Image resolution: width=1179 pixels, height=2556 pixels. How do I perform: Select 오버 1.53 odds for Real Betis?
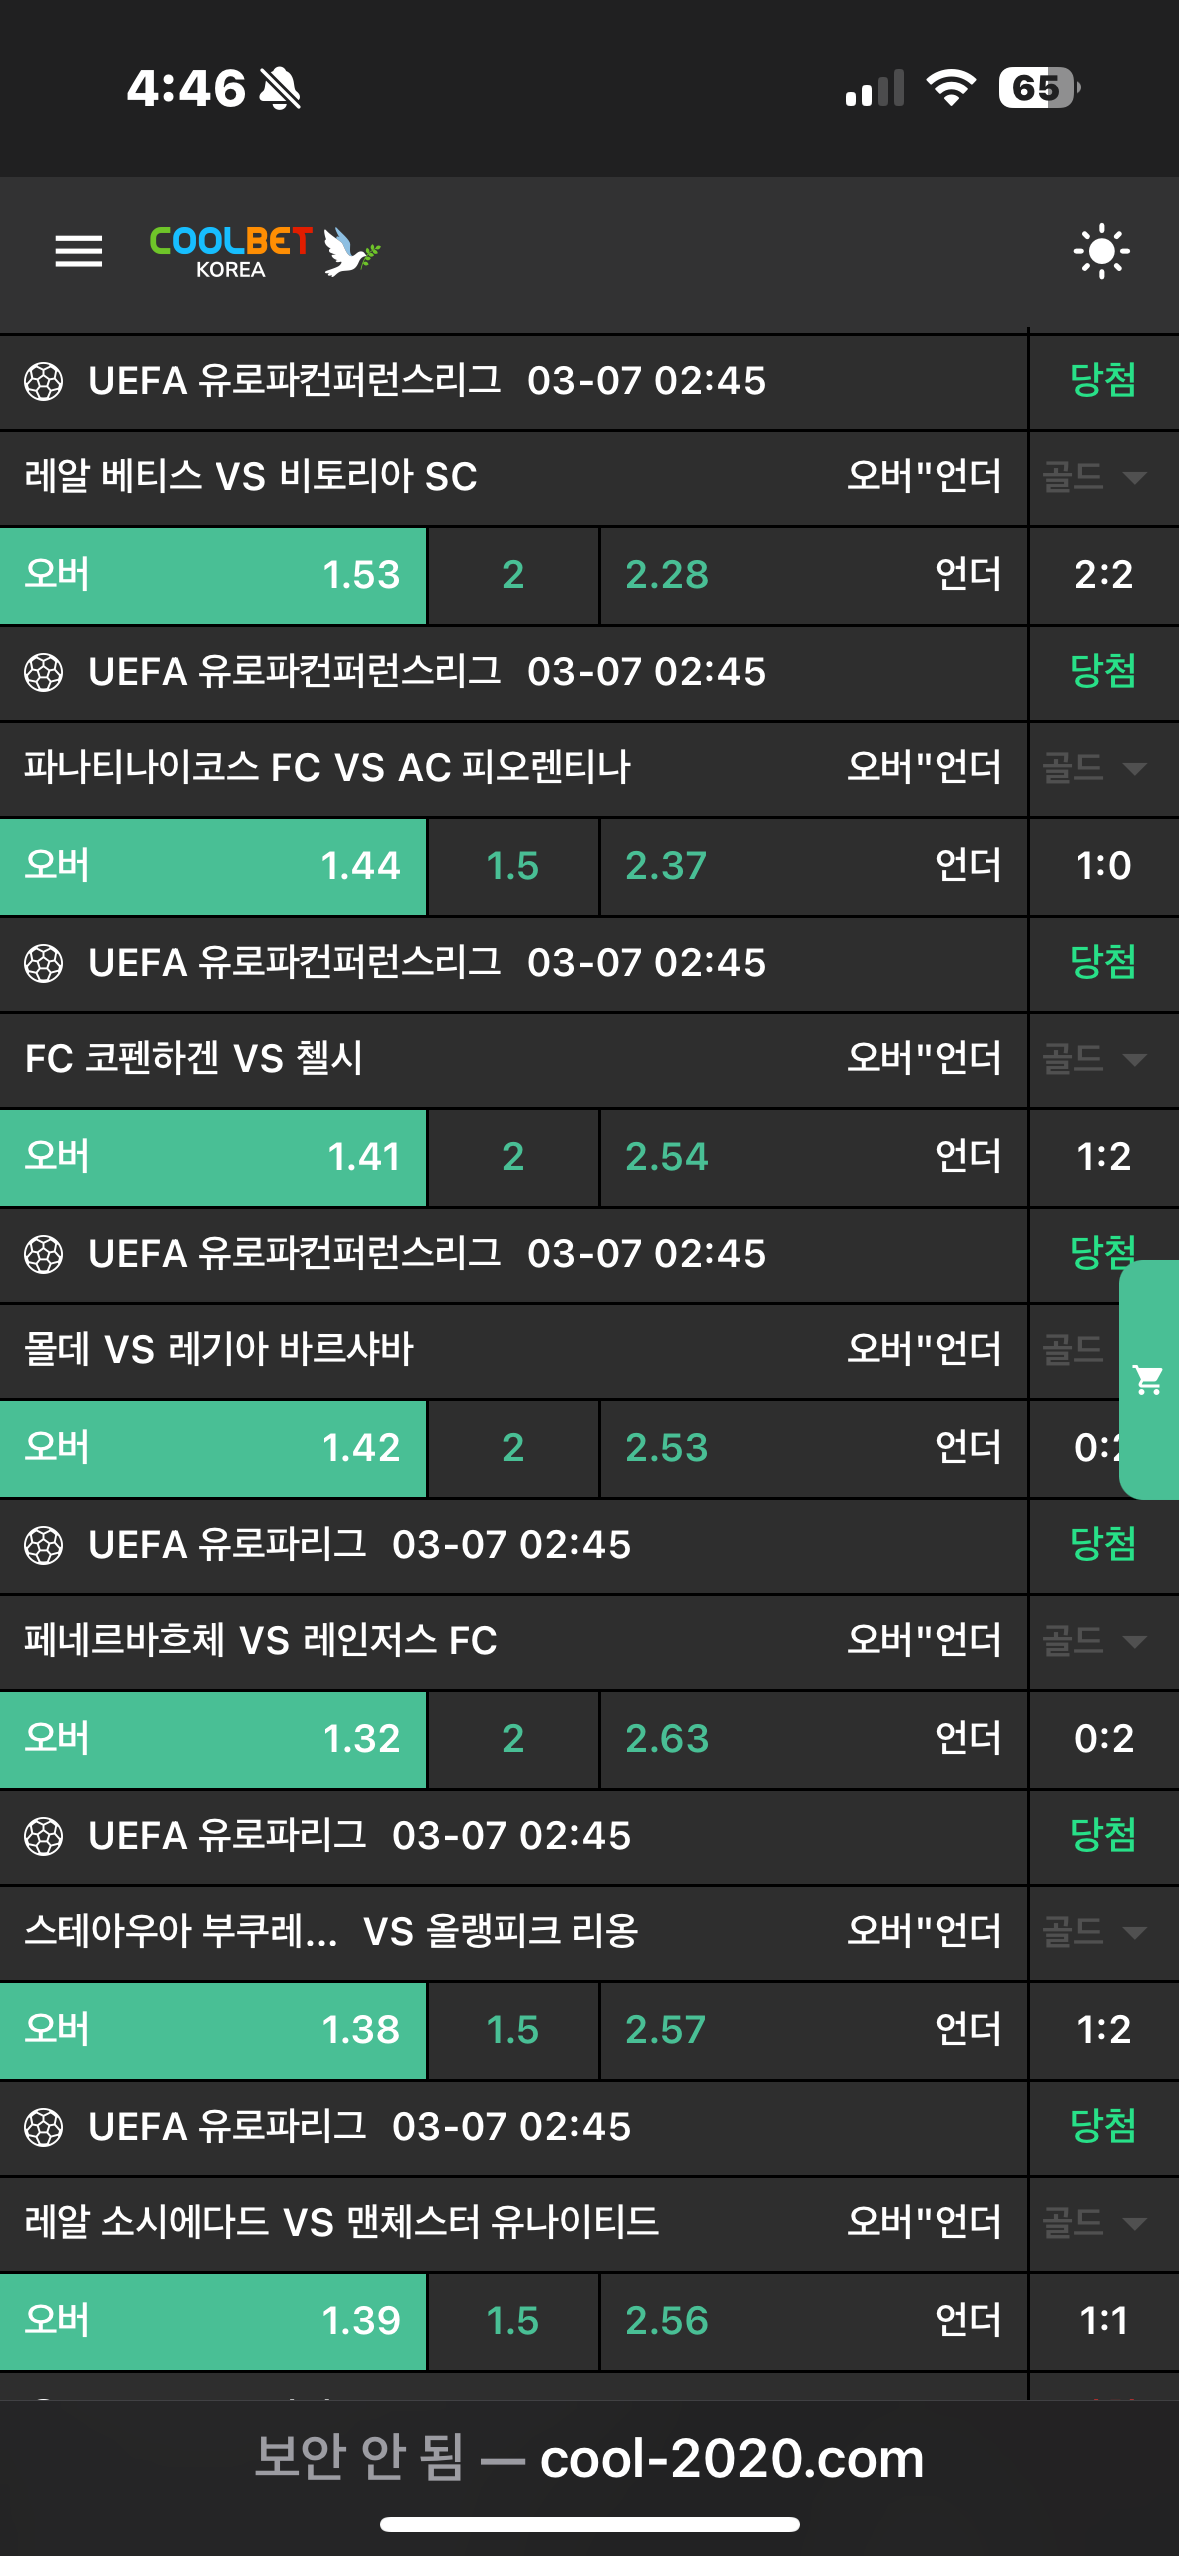213,575
